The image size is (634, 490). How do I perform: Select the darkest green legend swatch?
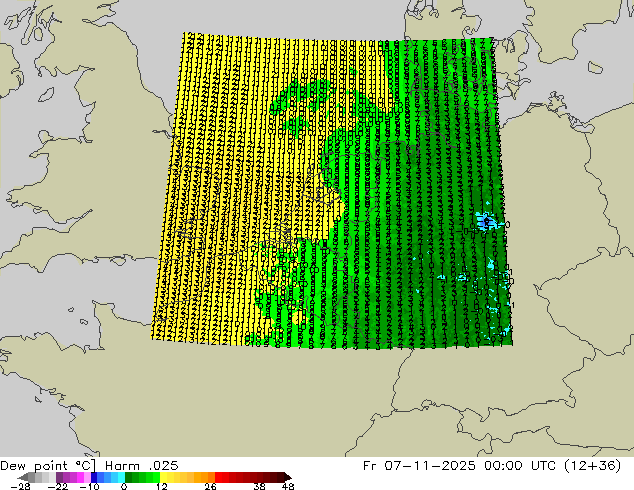point(128,477)
